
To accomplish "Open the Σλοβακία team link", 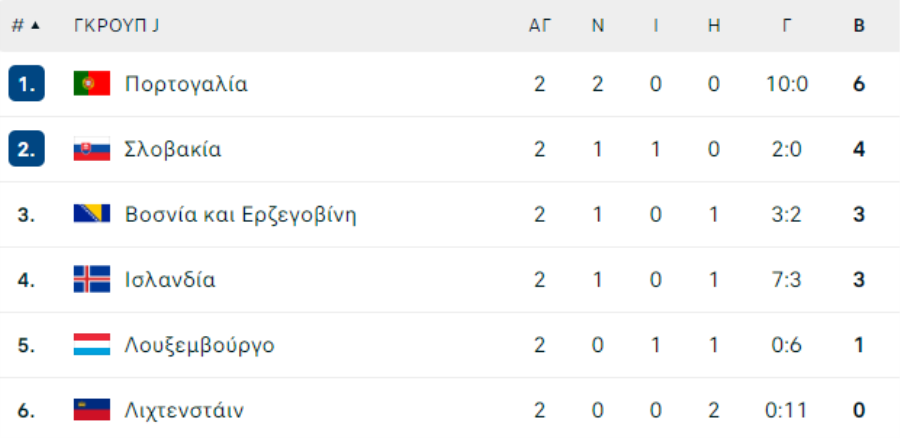I will point(173,150).
